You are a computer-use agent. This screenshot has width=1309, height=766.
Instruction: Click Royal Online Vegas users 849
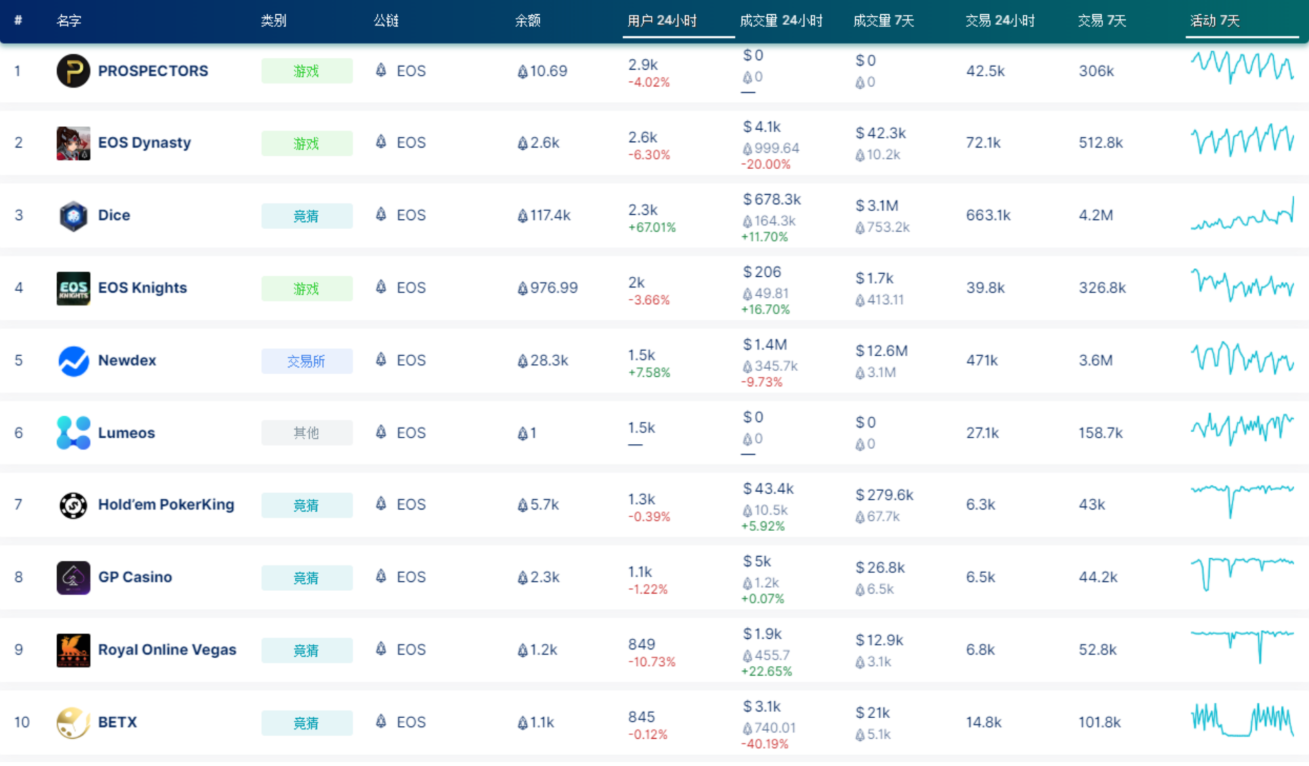coord(642,644)
